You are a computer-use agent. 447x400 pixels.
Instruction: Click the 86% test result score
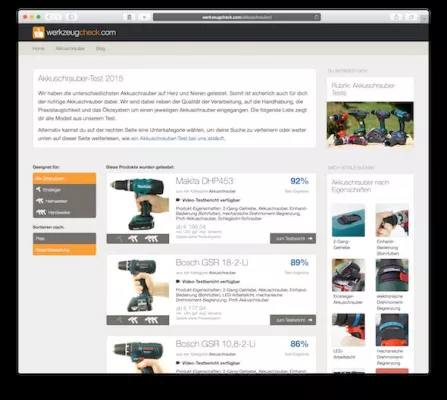click(x=299, y=344)
